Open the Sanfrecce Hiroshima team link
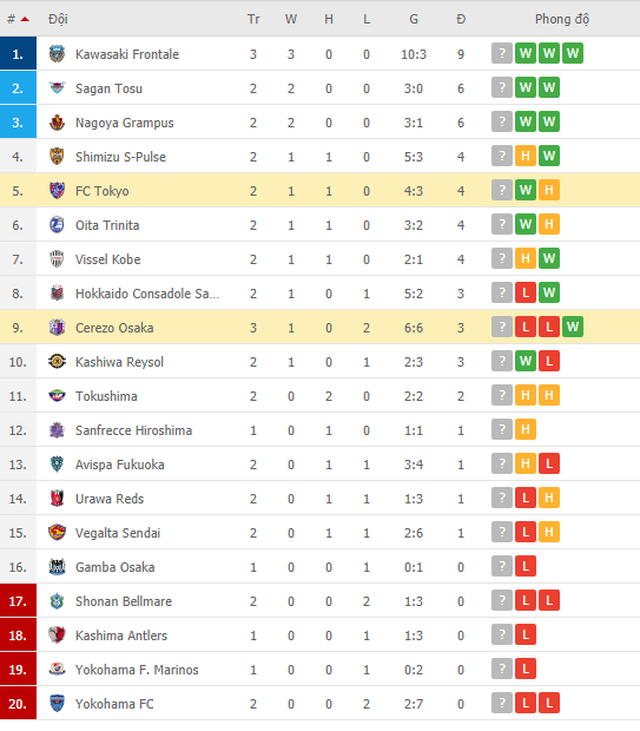The height and width of the screenshot is (731, 640). [133, 430]
